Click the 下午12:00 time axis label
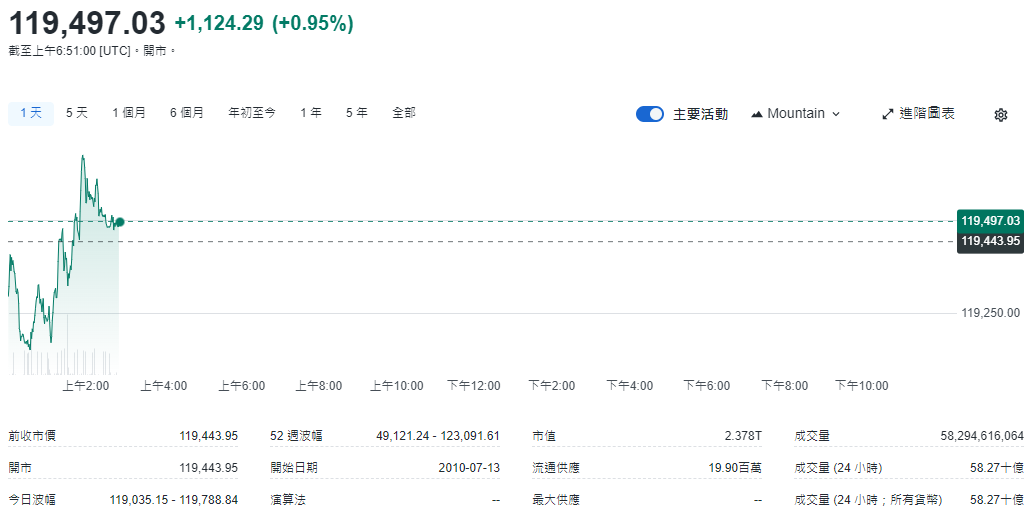Image resolution: width=1036 pixels, height=526 pixels. click(x=474, y=386)
